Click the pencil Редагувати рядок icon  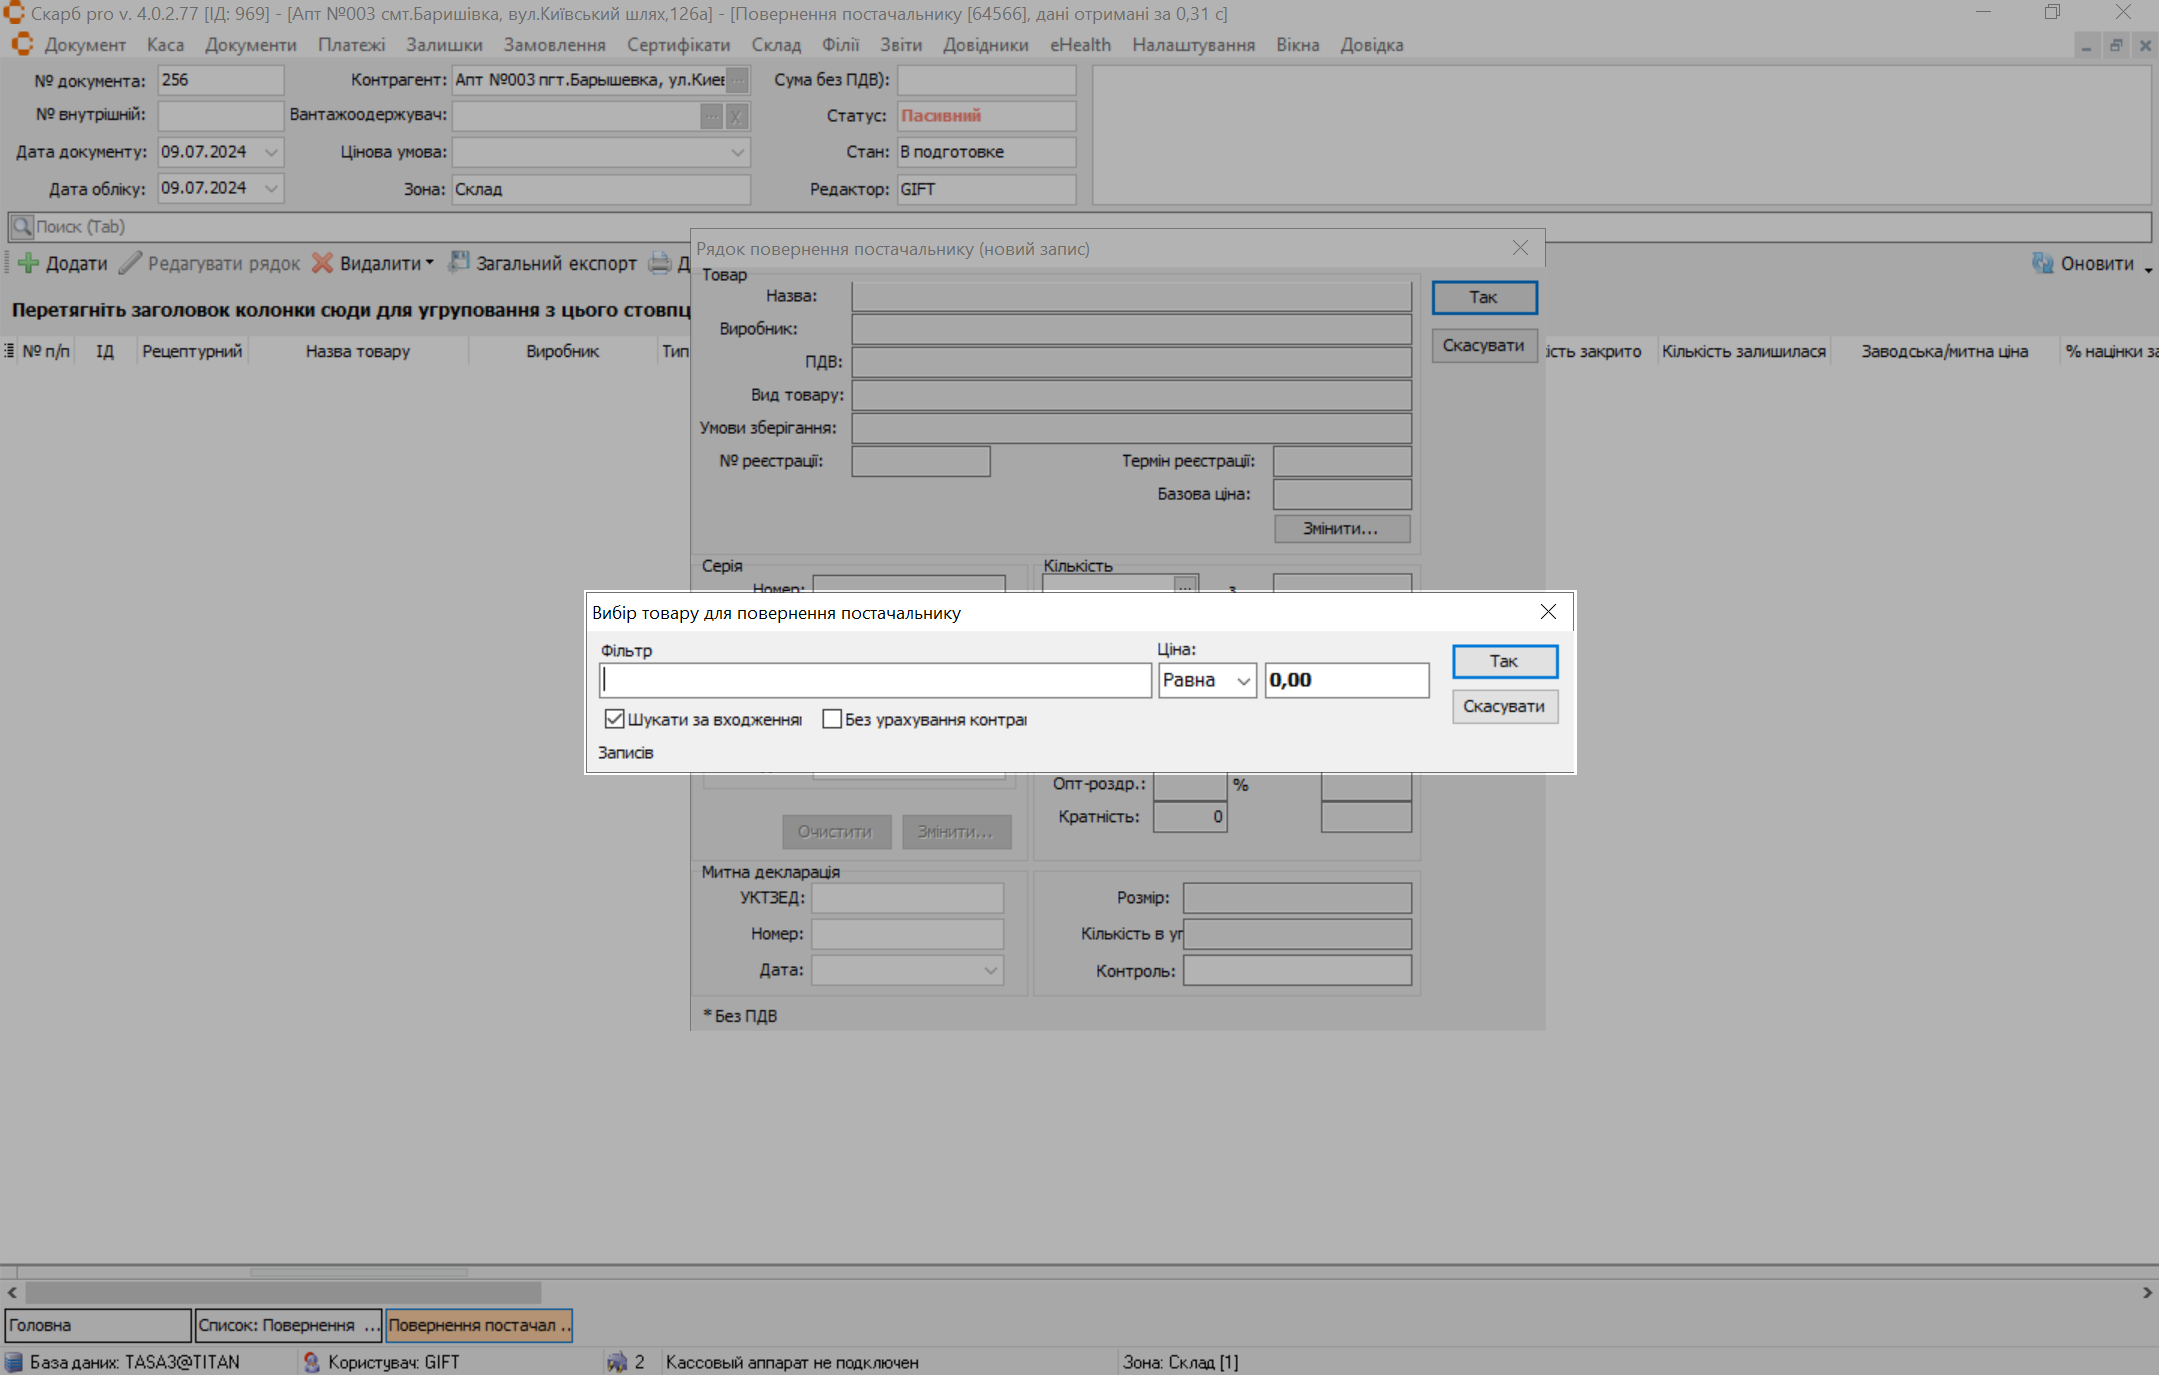click(x=130, y=263)
